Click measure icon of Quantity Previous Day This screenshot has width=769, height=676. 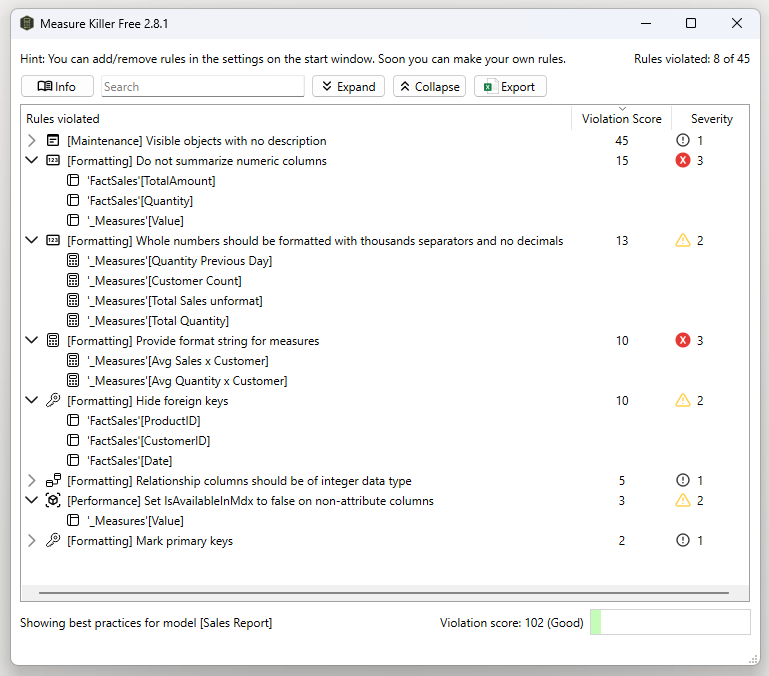click(x=73, y=260)
